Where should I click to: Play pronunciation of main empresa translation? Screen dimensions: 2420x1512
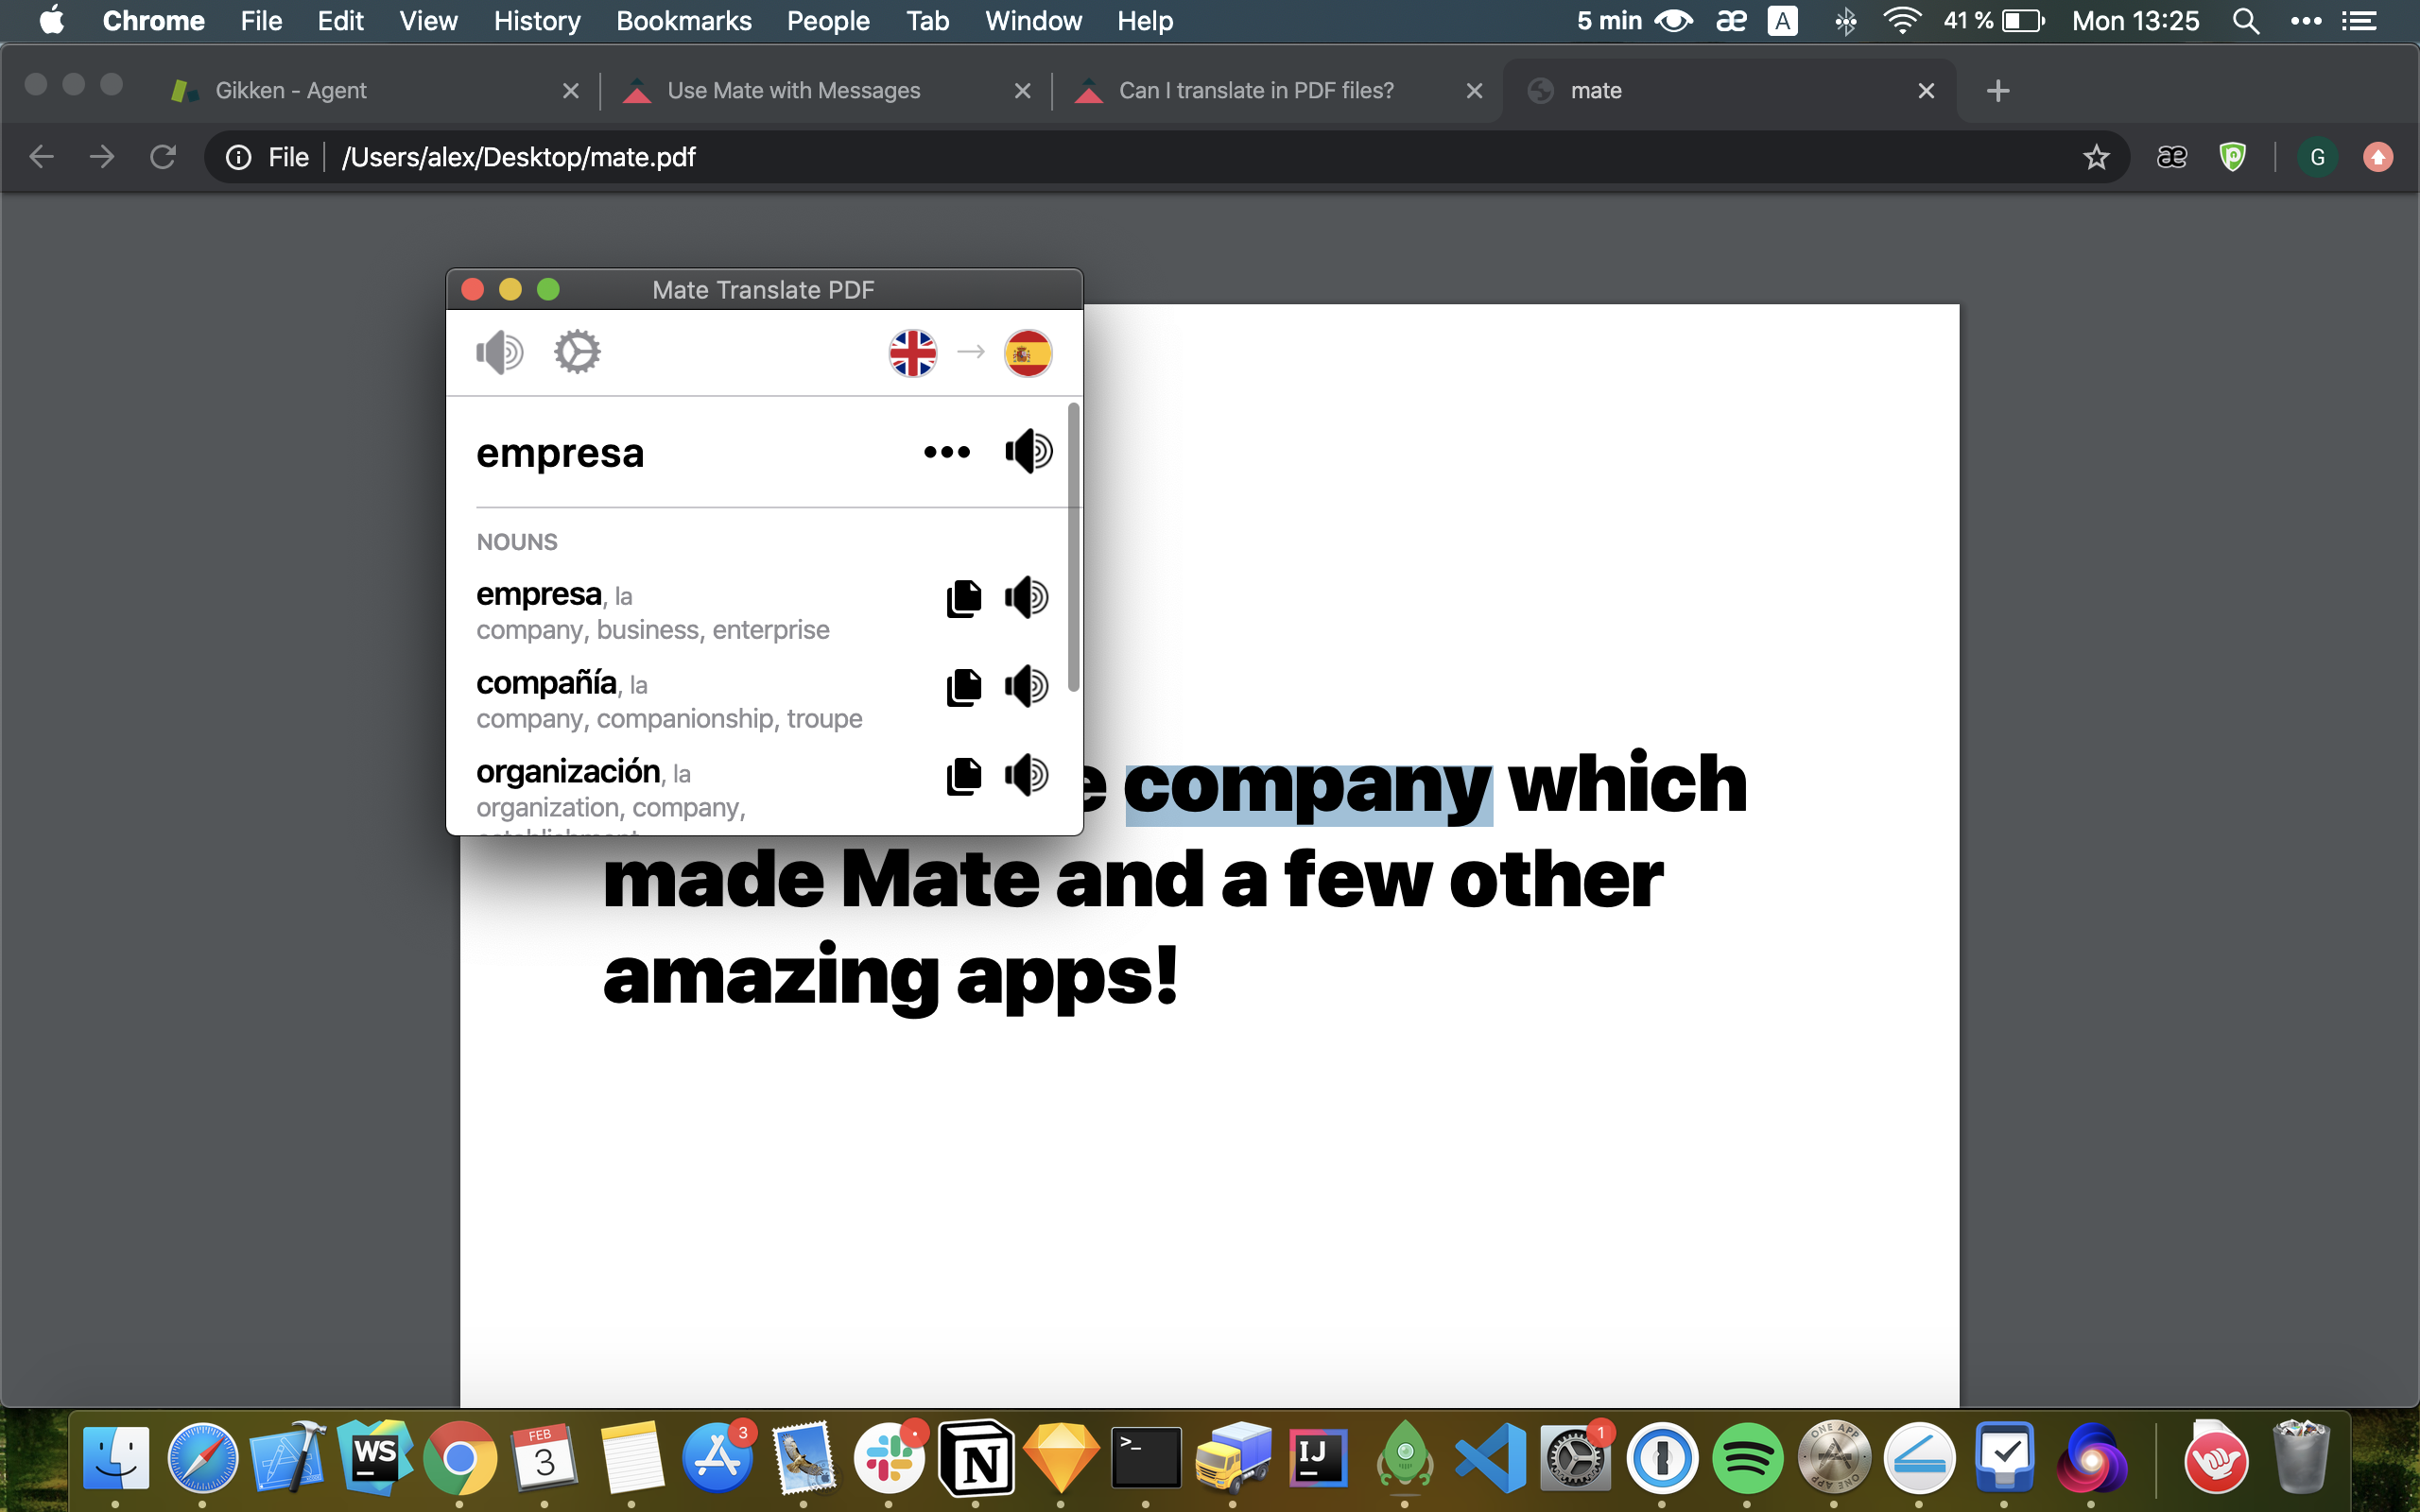[1028, 452]
